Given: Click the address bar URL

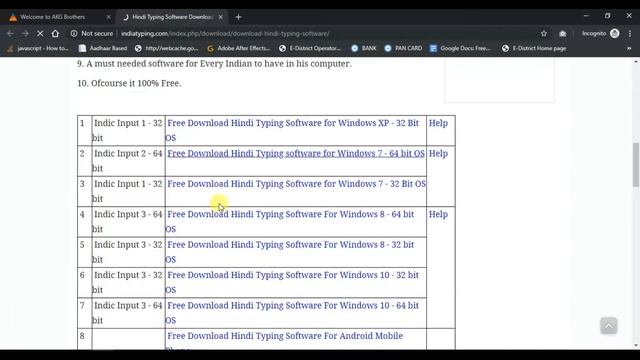Looking at the screenshot, I should [x=225, y=33].
